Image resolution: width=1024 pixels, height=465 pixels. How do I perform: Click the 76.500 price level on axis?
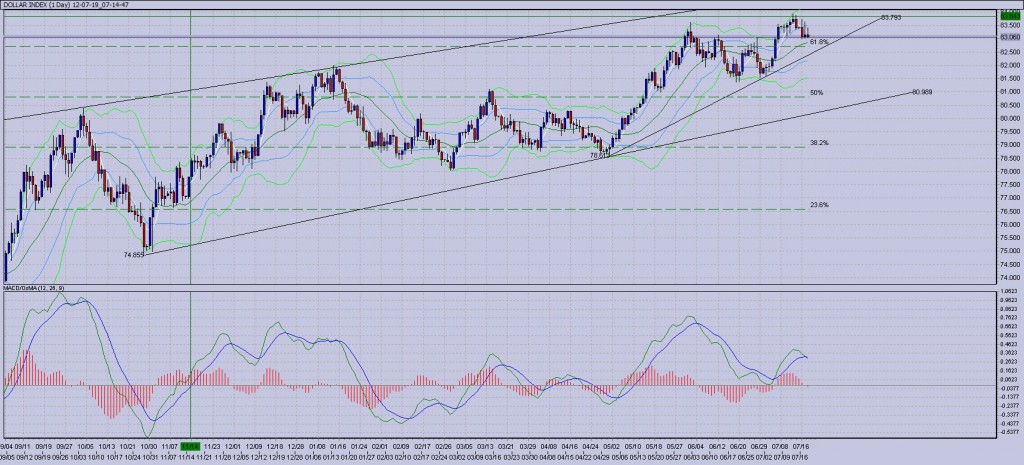(x=1010, y=211)
